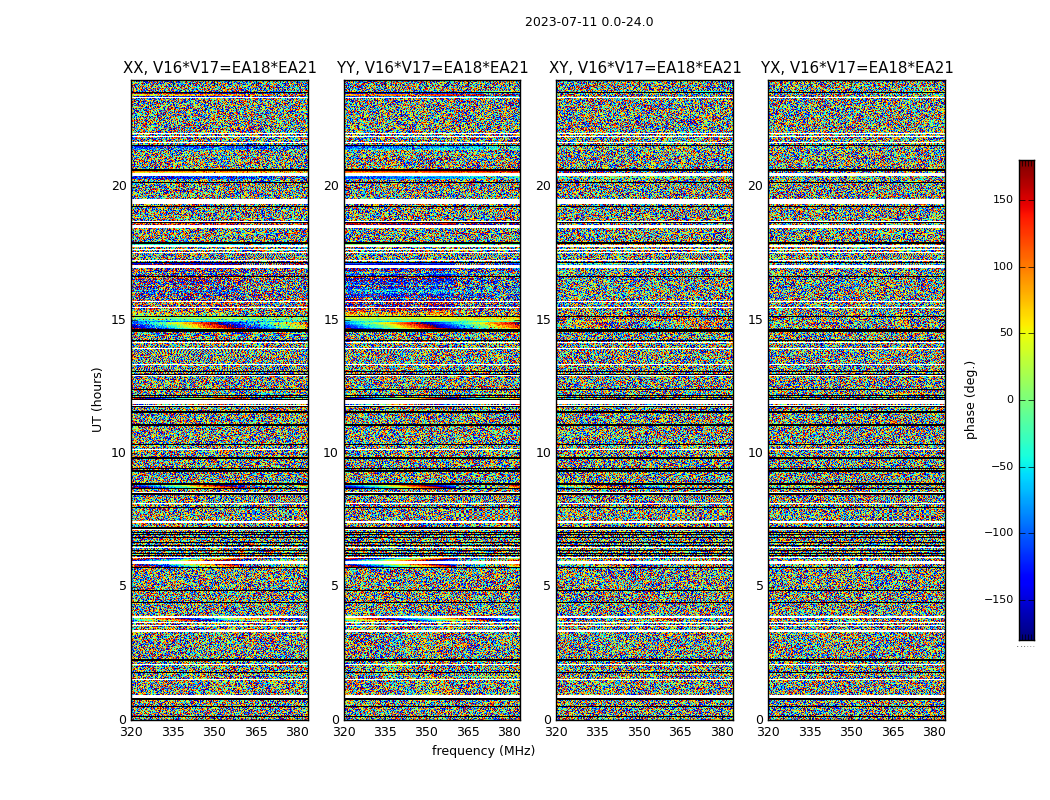The height and width of the screenshot is (800, 1050).
Task: Select the 'XY, V16*V17=EA18*EA21' panel title
Action: pyautogui.click(x=645, y=68)
